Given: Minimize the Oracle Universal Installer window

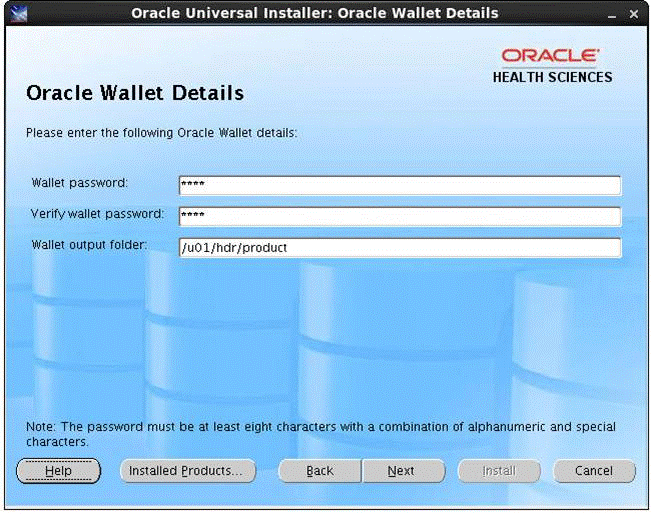Looking at the screenshot, I should tap(612, 15).
